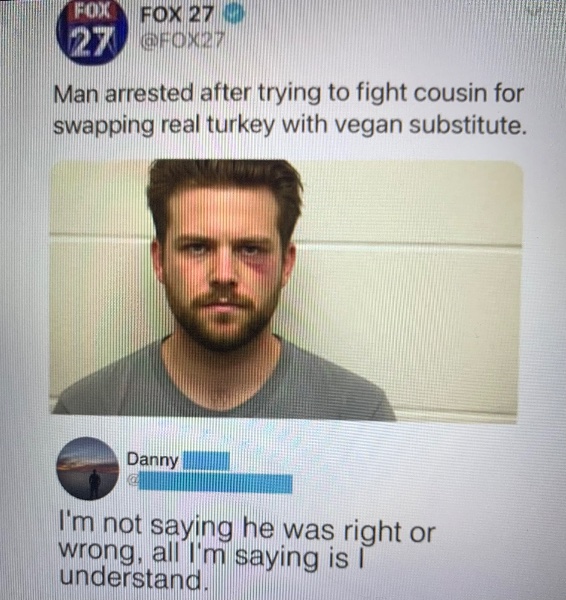
Task: Click the redacted blue handle under Danny
Action: click(215, 483)
